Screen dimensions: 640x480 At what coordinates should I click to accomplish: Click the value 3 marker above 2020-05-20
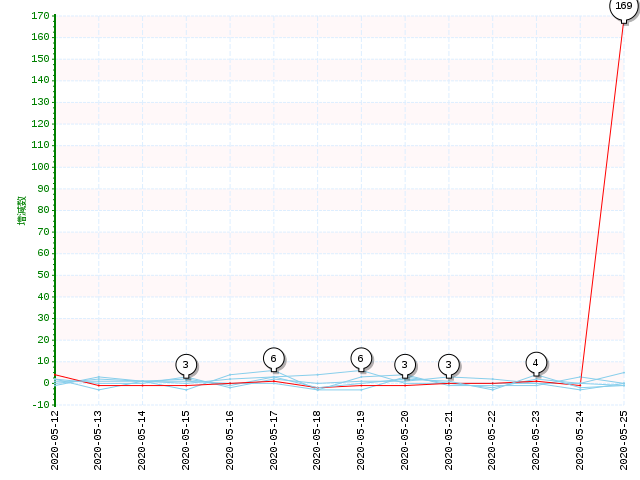[405, 365]
